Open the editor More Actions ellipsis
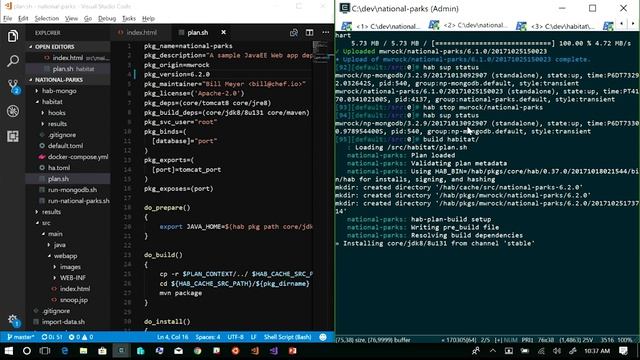Screen dimensions: 640x360 click(325, 33)
